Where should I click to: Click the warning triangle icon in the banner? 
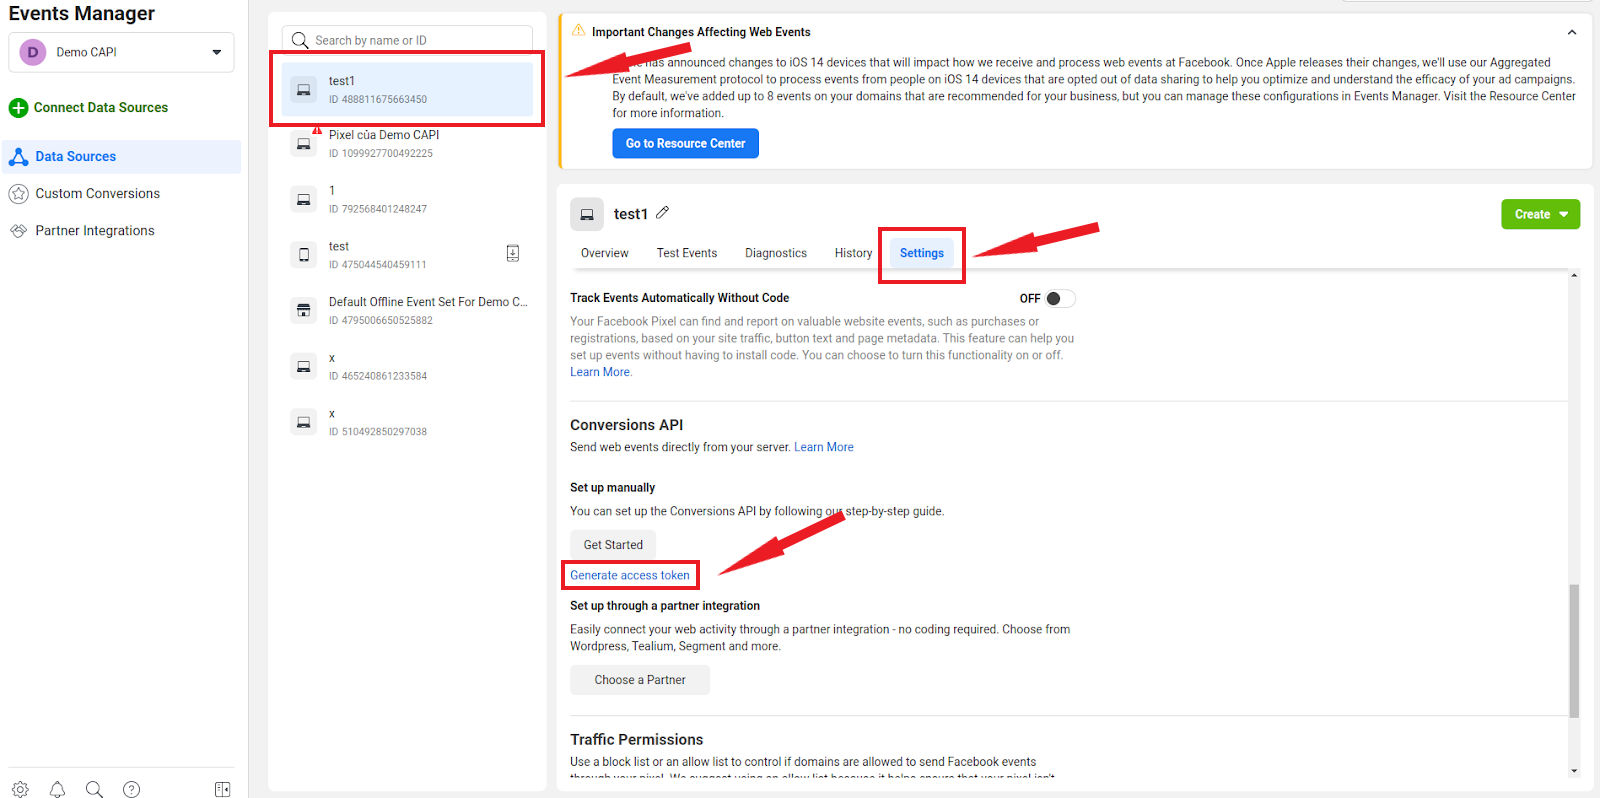point(578,31)
